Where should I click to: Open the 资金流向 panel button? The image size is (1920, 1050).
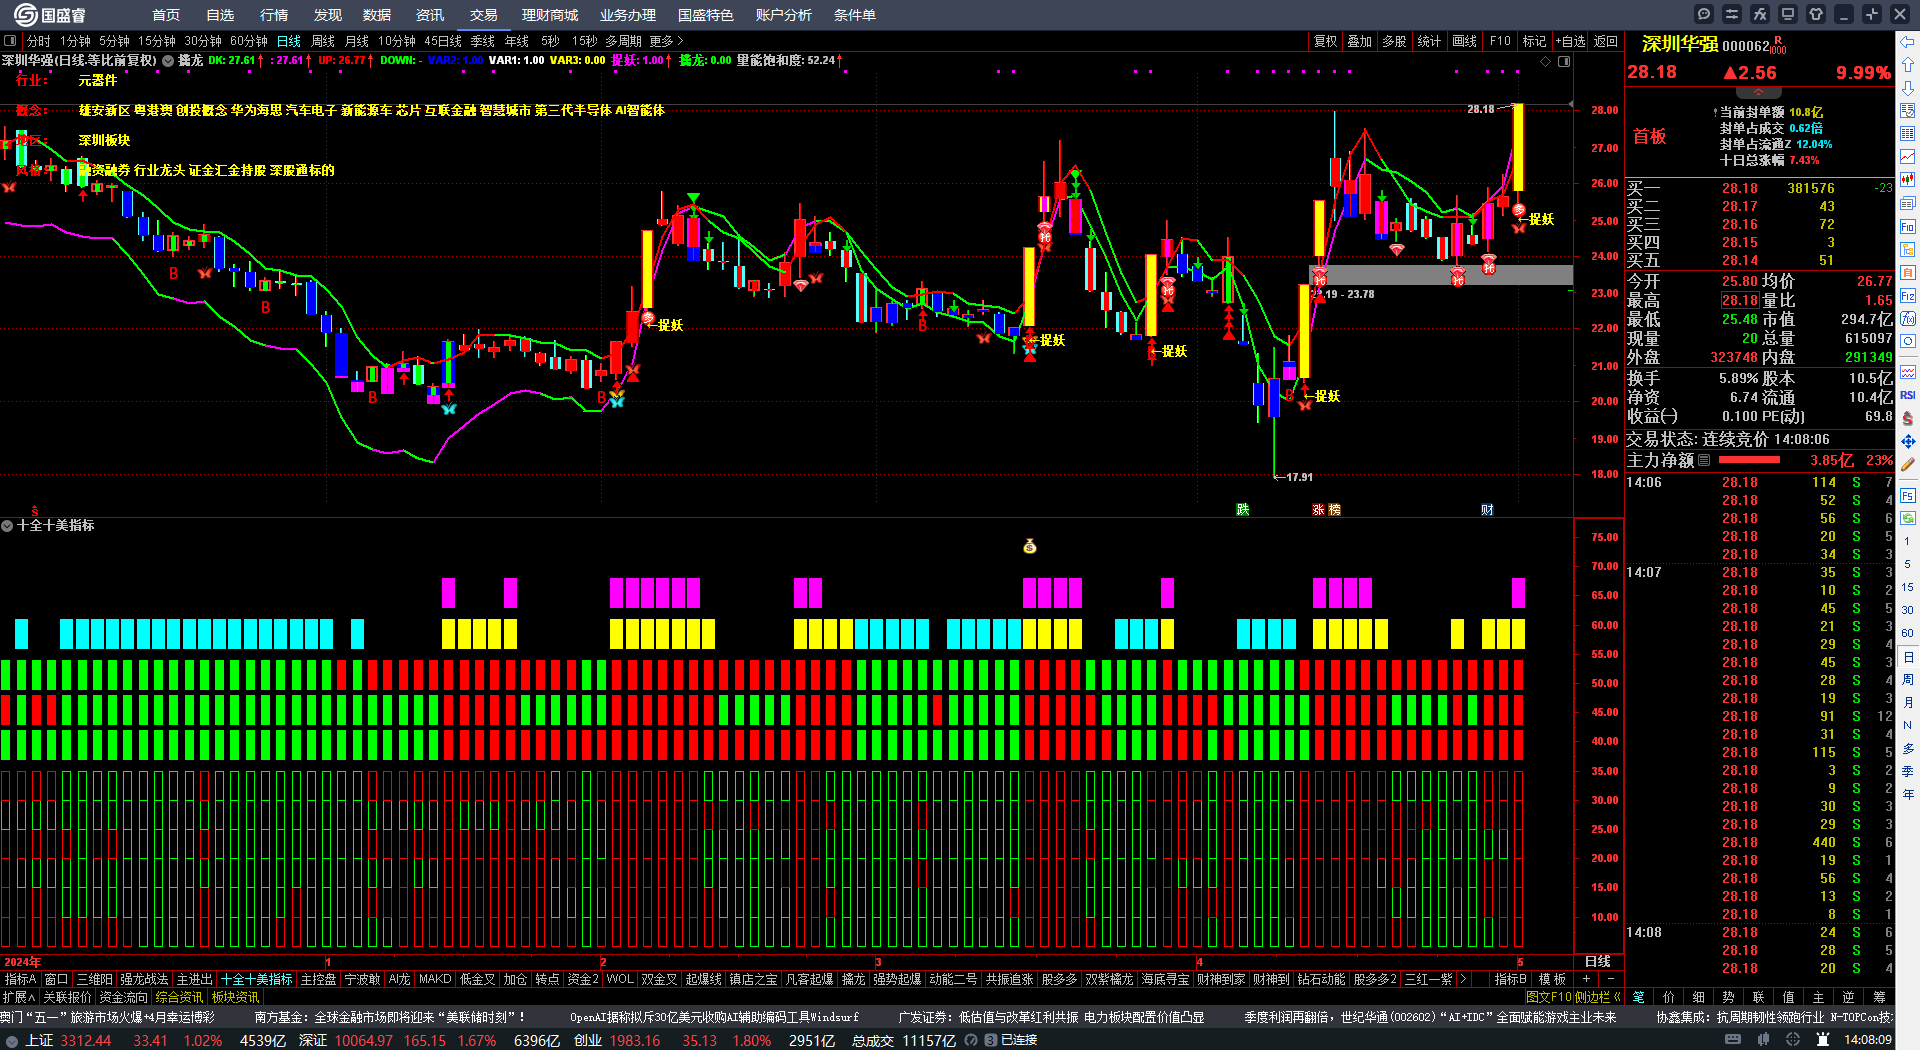point(124,996)
